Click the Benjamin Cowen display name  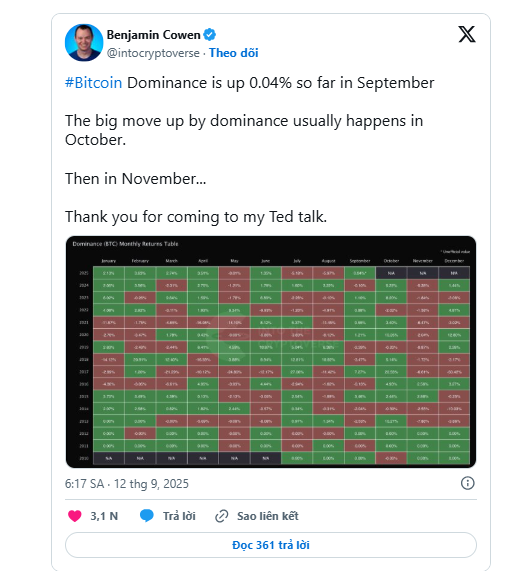153,35
